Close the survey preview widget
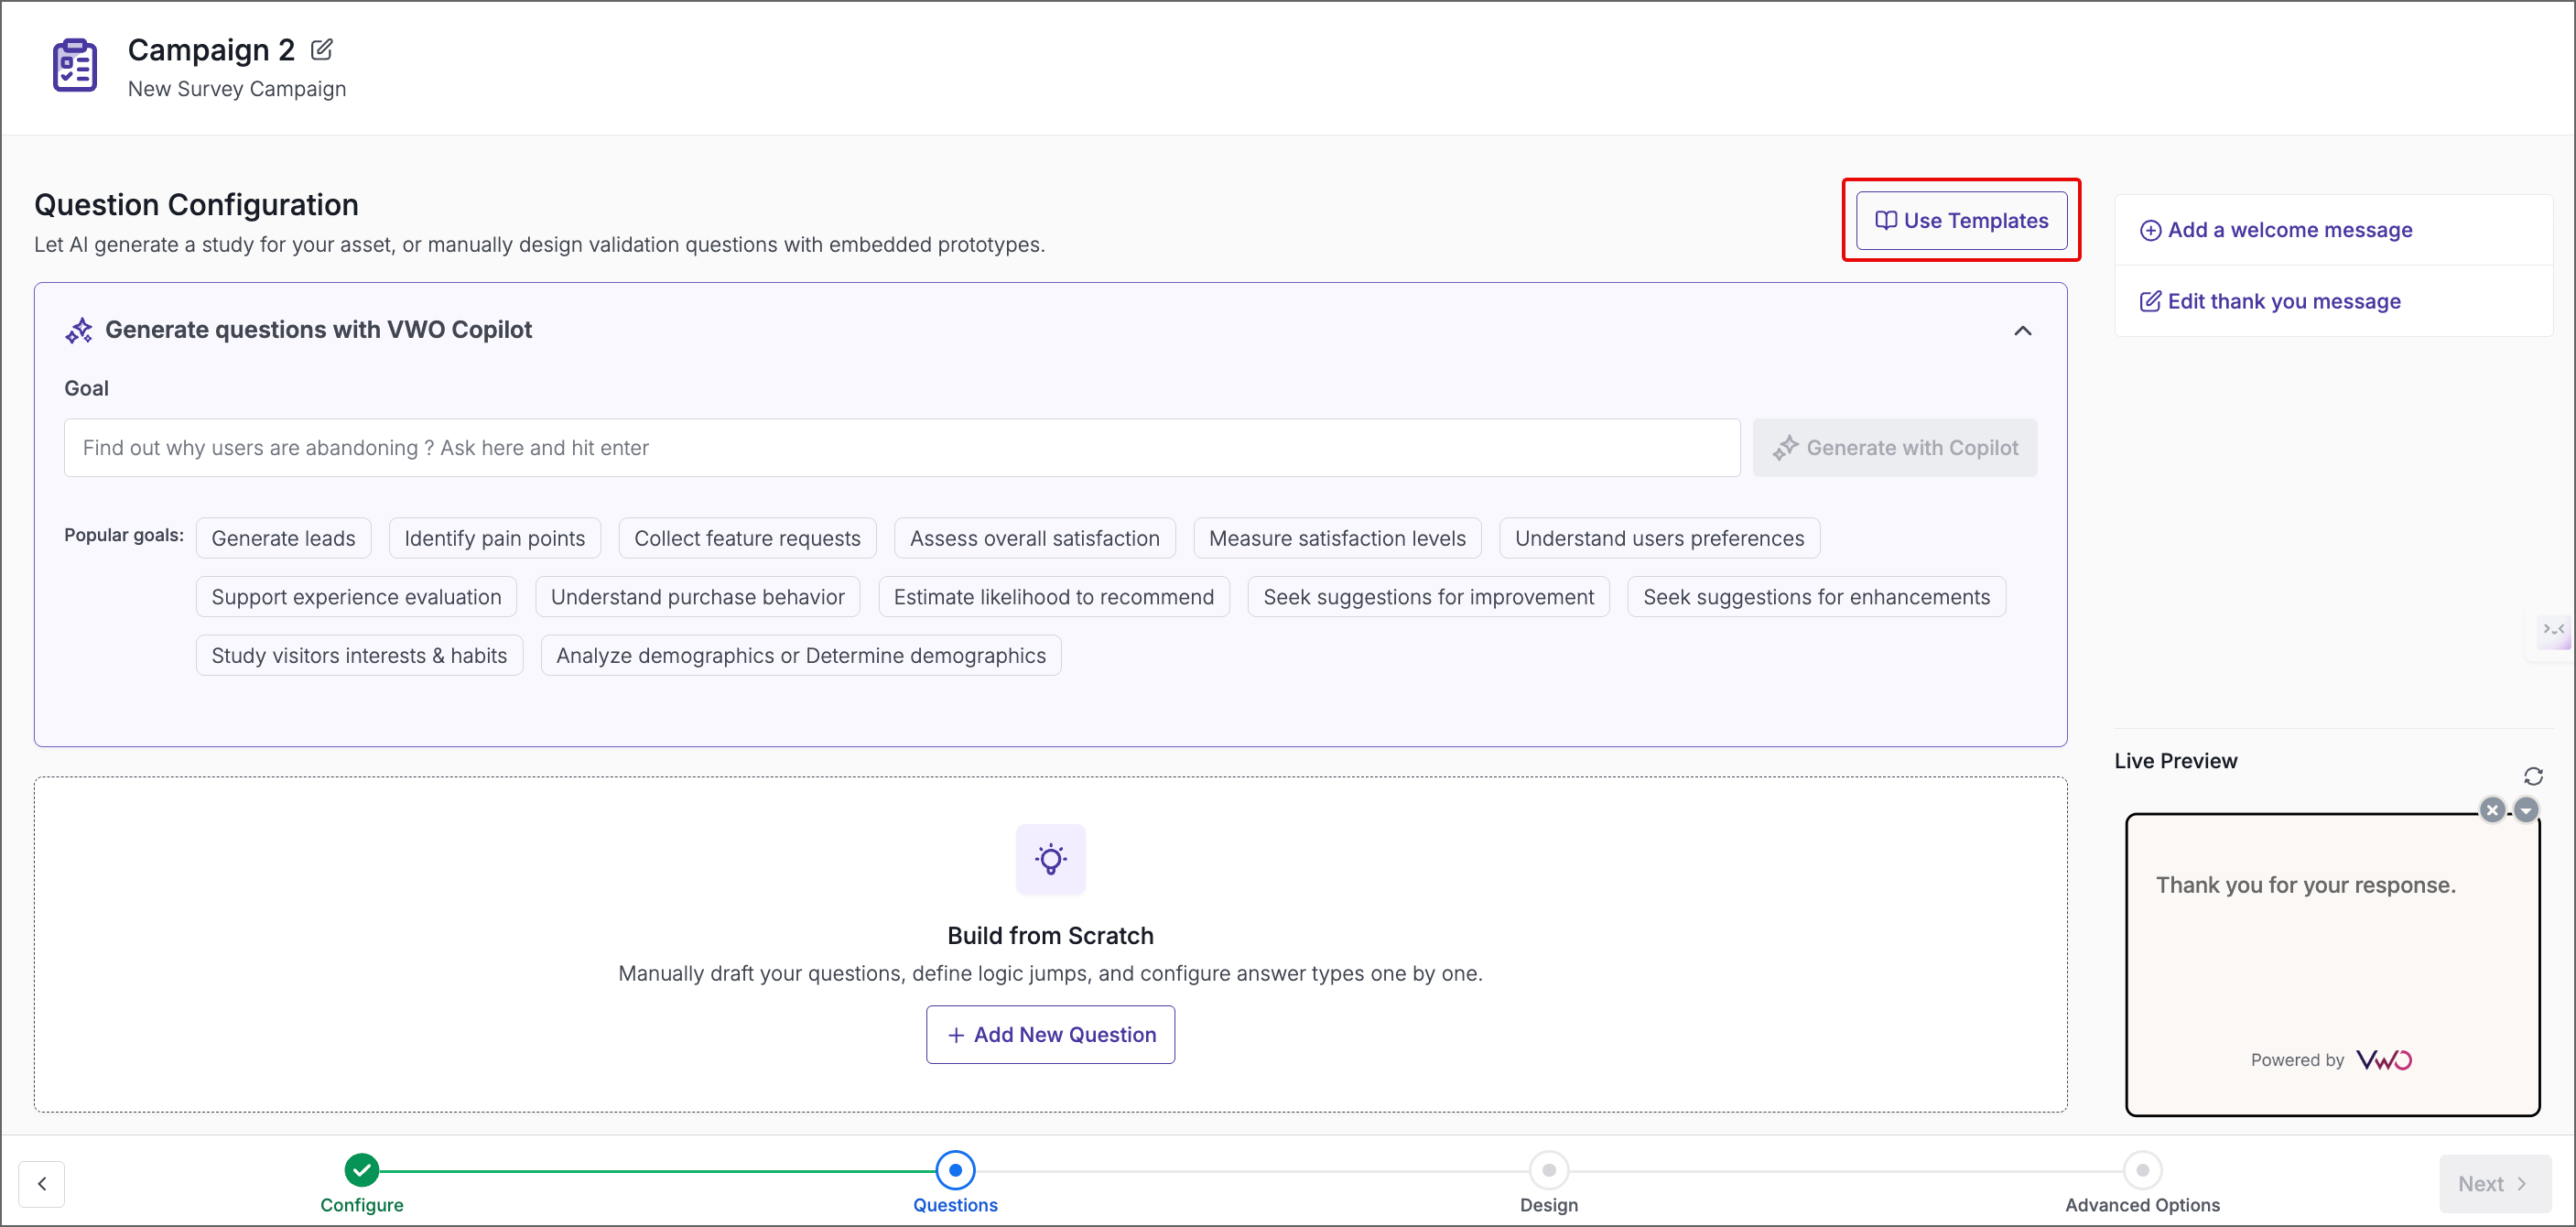Viewport: 2576px width, 1227px height. [2491, 810]
